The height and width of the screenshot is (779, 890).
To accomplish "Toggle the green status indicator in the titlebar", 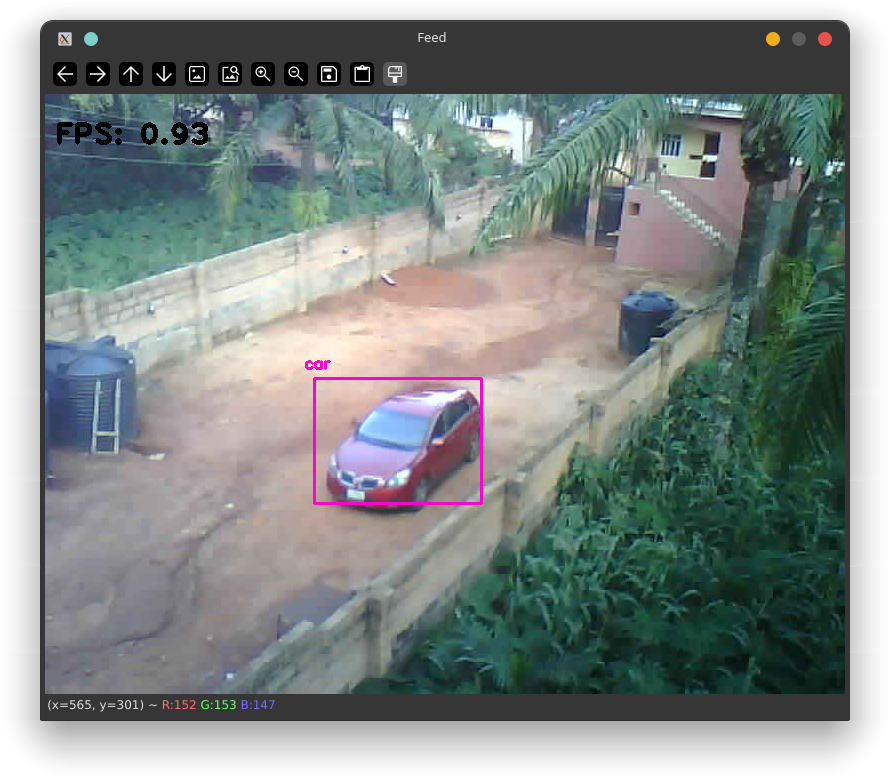I will pos(91,38).
